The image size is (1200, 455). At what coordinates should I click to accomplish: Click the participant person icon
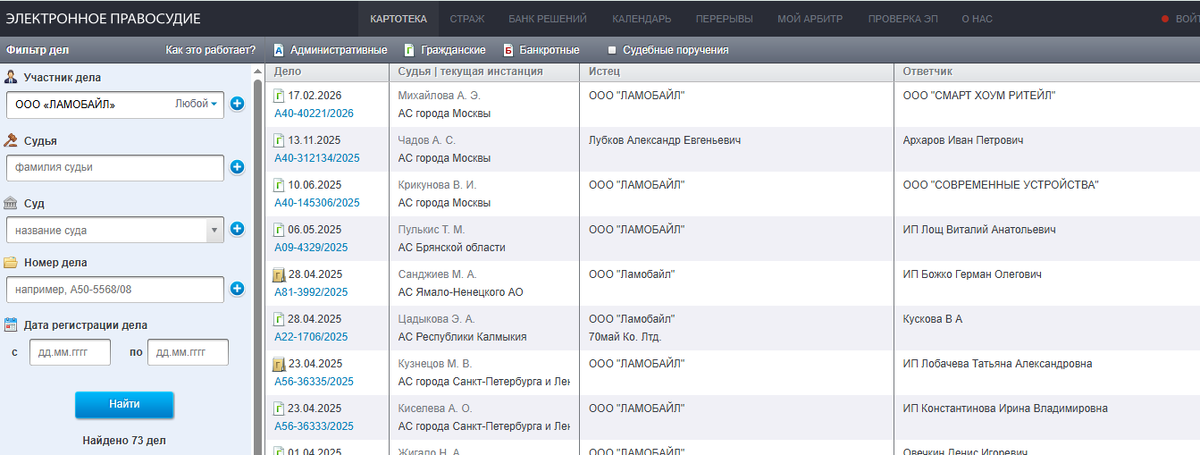click(11, 77)
